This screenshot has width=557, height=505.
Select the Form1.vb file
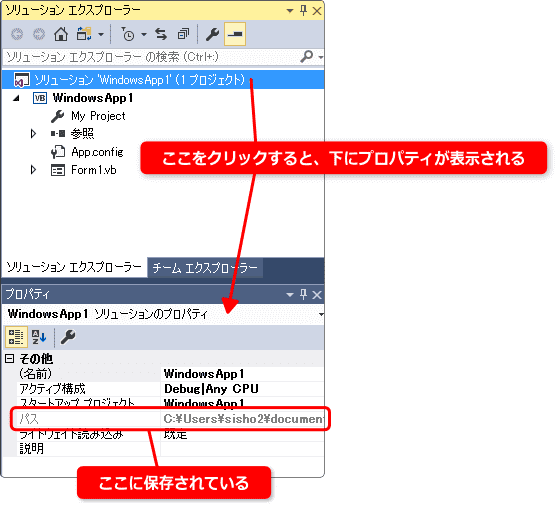94,170
